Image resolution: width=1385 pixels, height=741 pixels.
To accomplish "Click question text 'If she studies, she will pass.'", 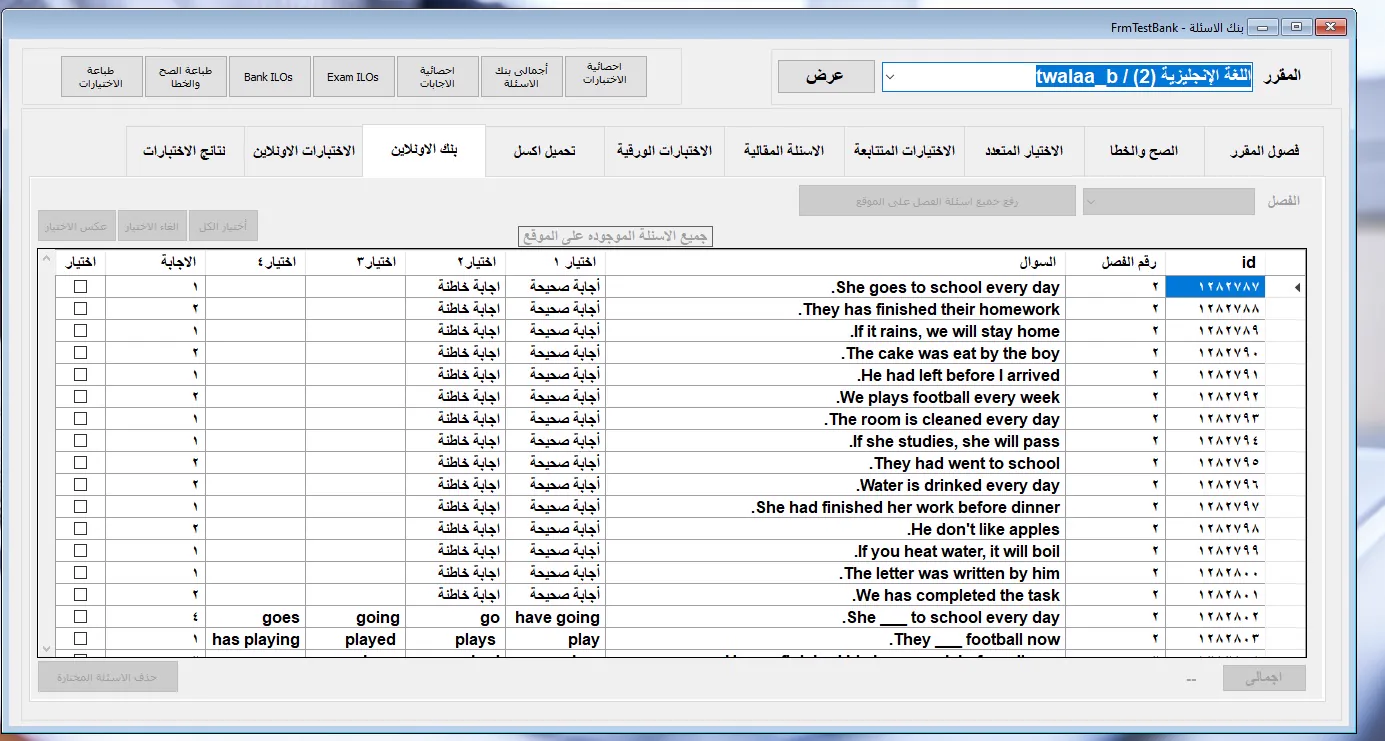I will (954, 441).
